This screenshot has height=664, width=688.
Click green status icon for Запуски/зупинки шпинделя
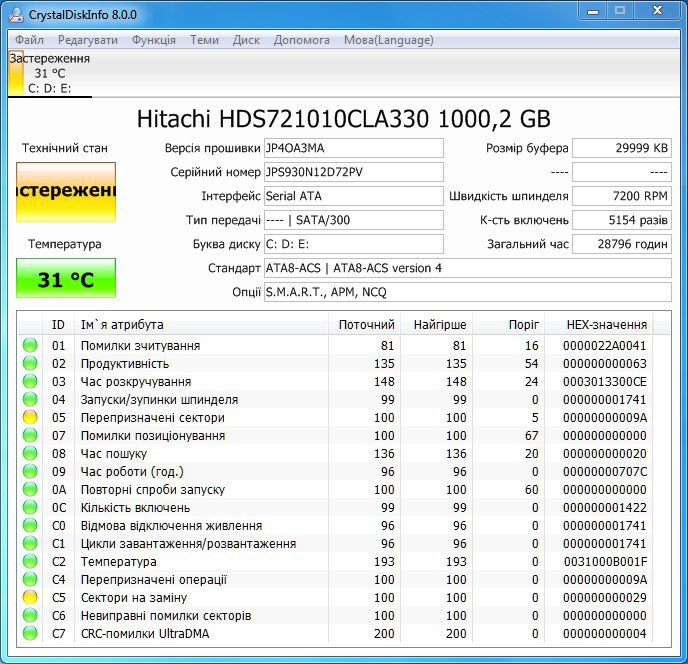pyautogui.click(x=30, y=399)
